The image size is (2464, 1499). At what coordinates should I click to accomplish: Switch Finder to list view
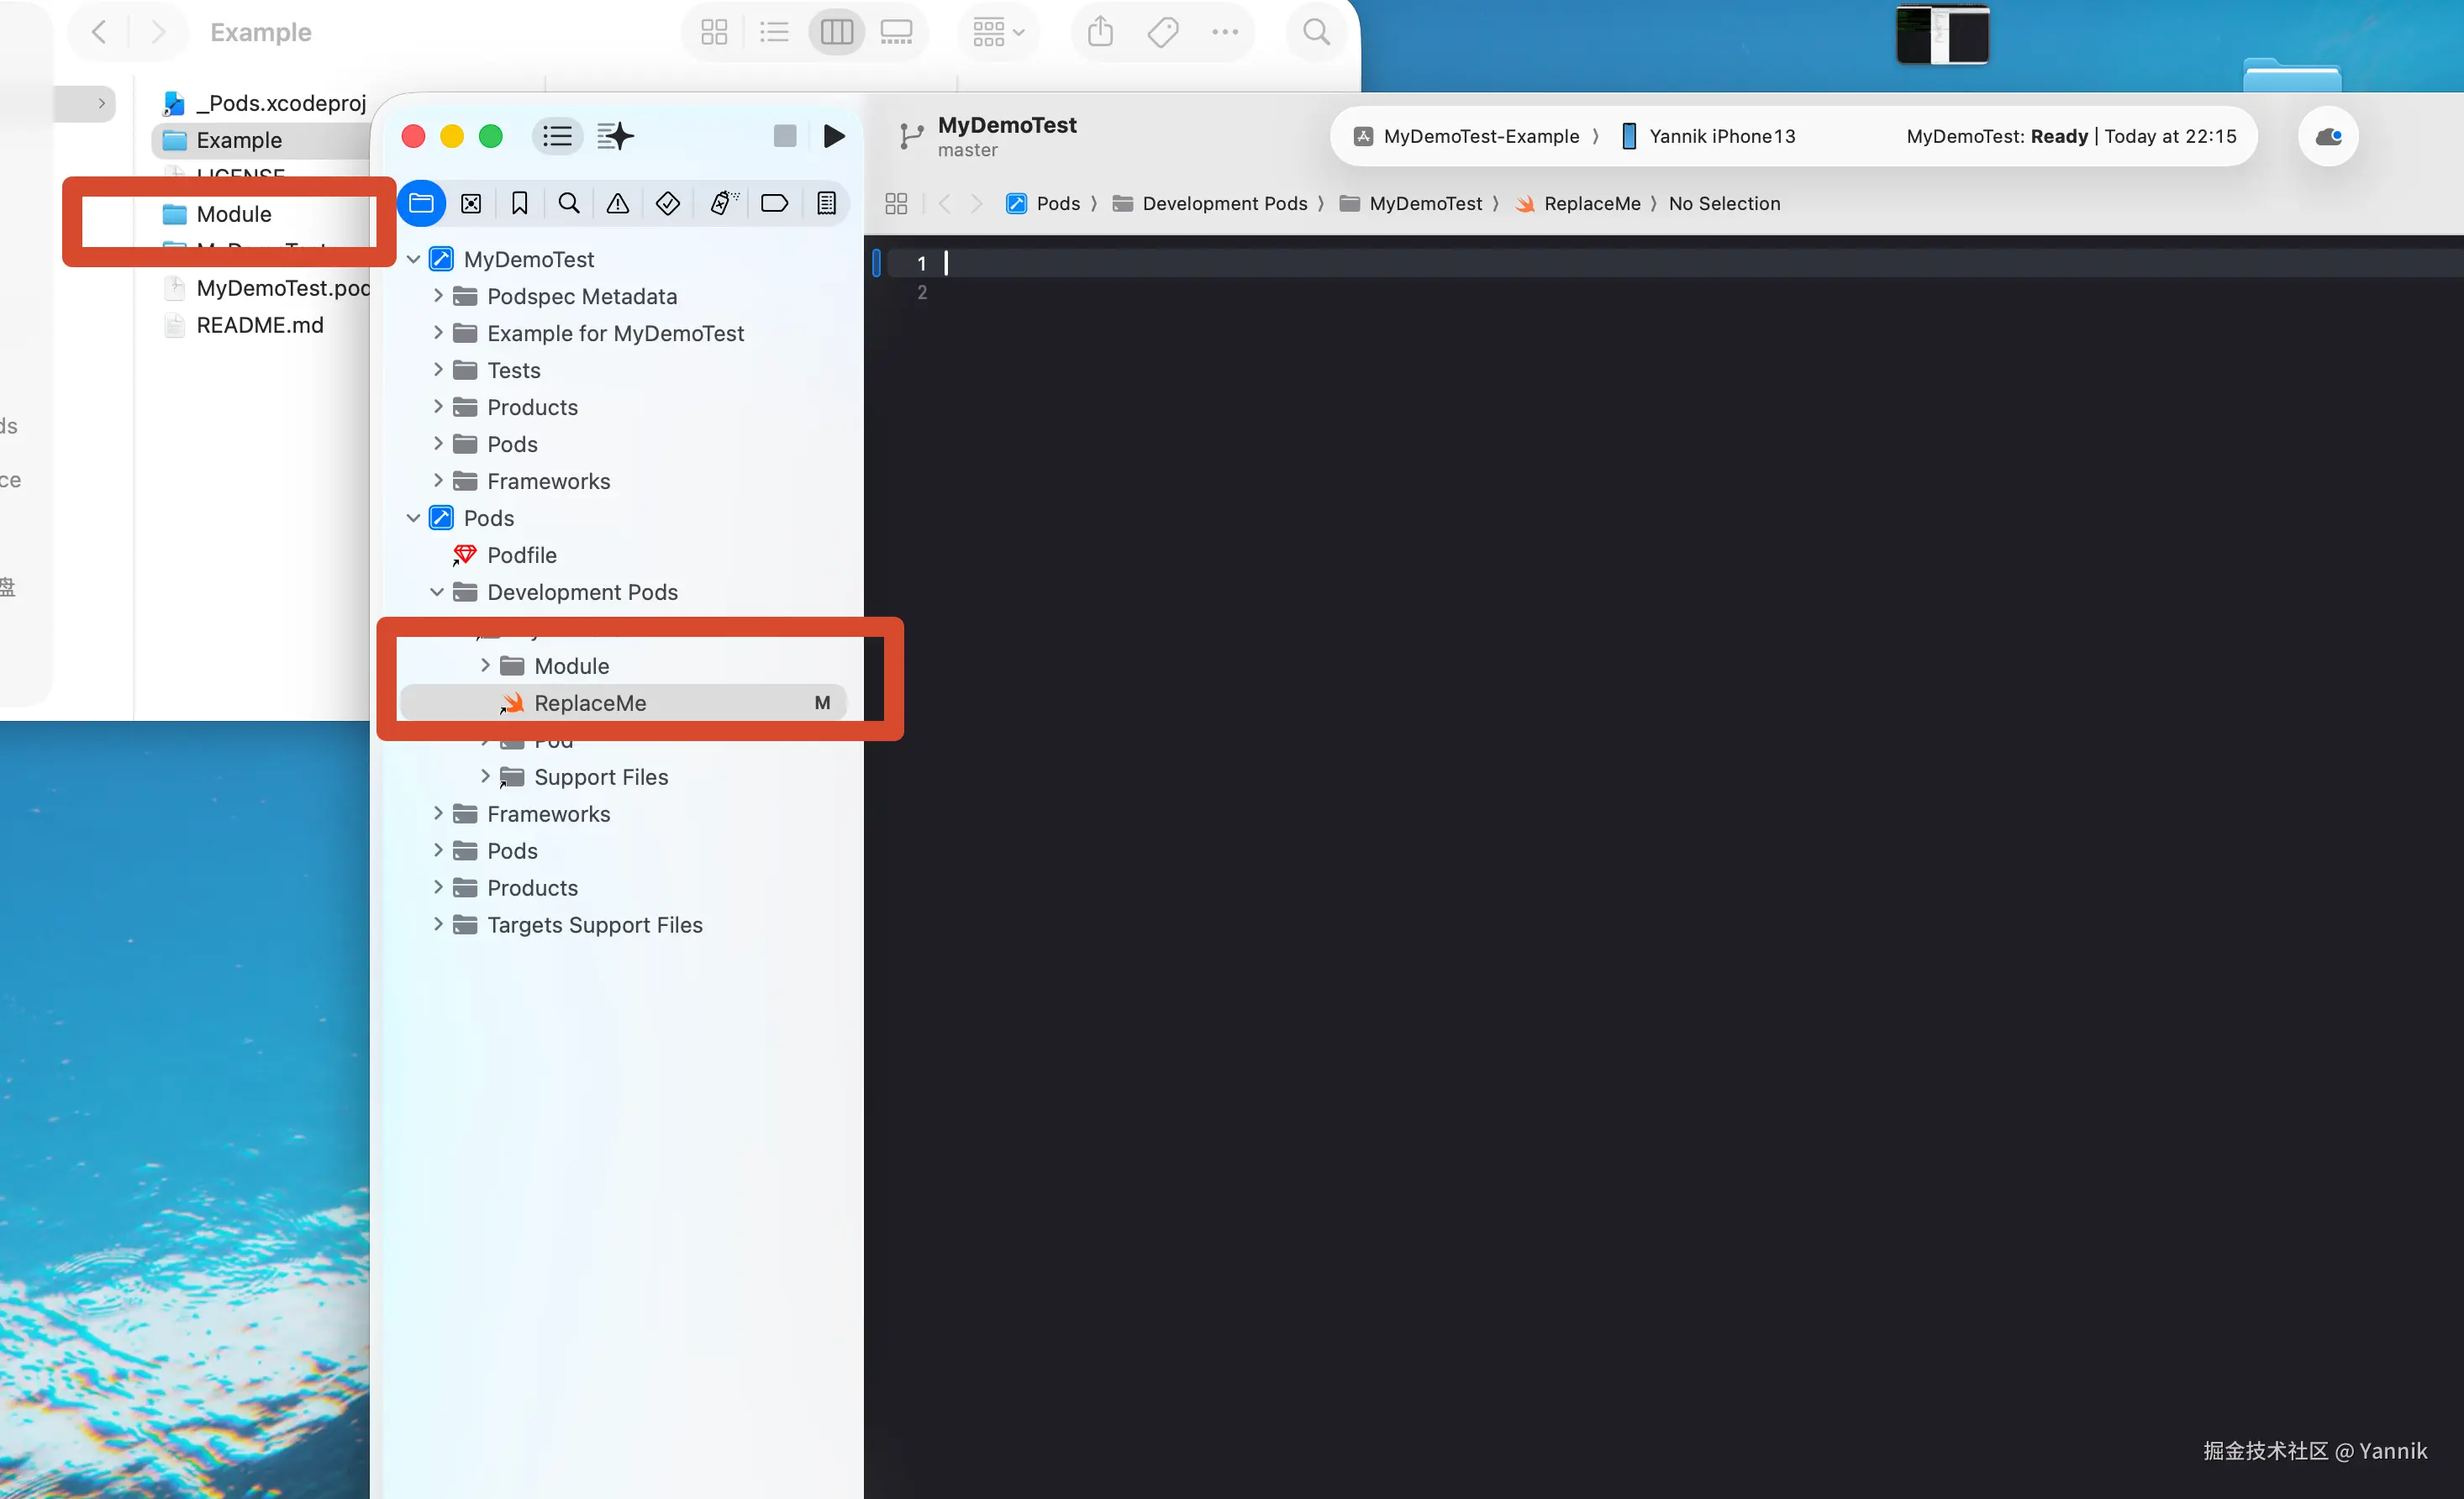pos(774,32)
